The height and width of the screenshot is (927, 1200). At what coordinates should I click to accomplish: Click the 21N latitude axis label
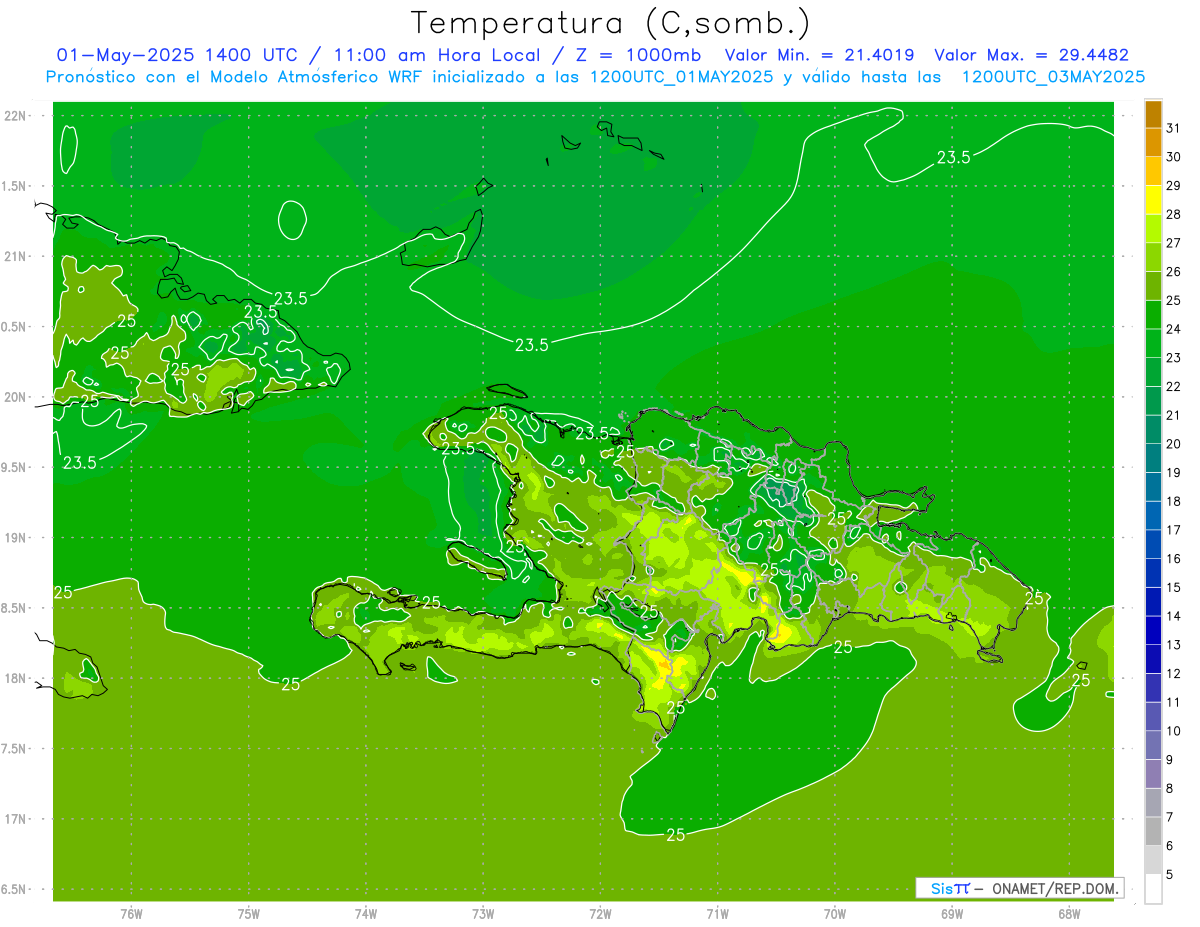(17, 256)
